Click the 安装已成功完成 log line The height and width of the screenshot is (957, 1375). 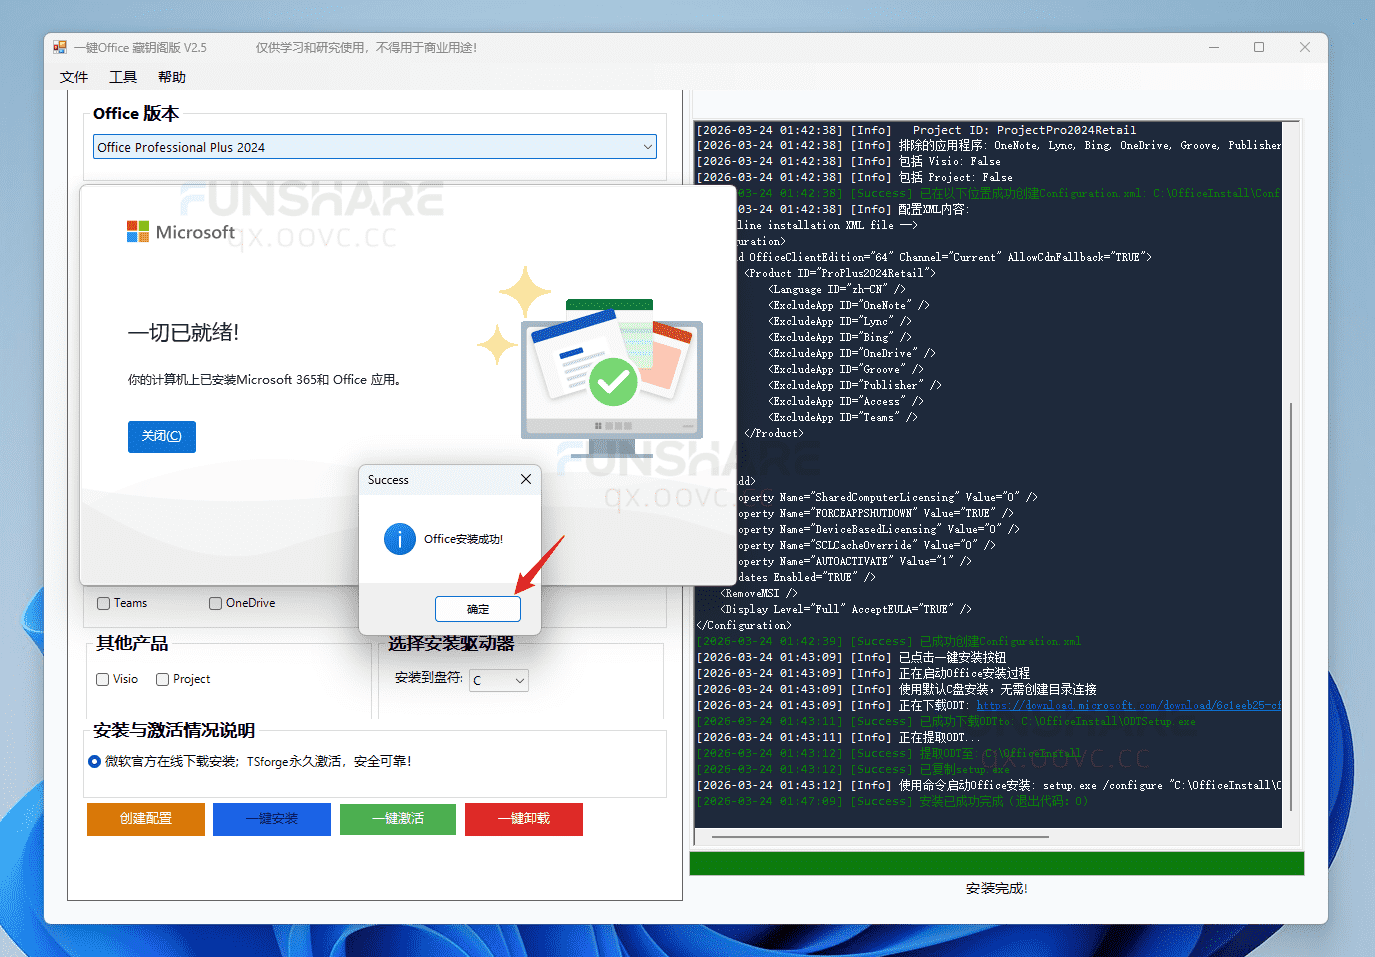pyautogui.click(x=892, y=801)
